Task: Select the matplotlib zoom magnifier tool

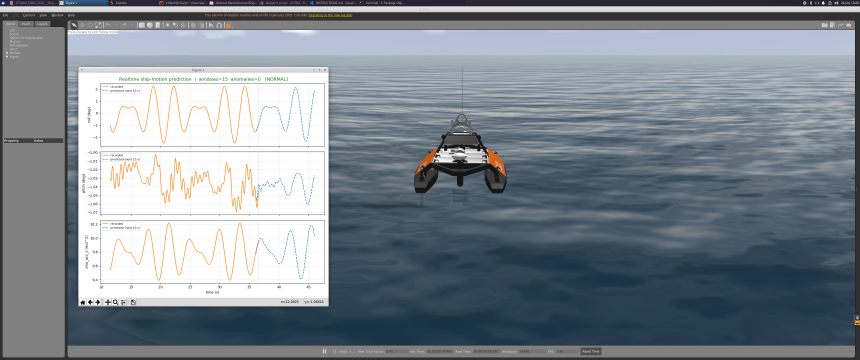Action: click(x=115, y=302)
